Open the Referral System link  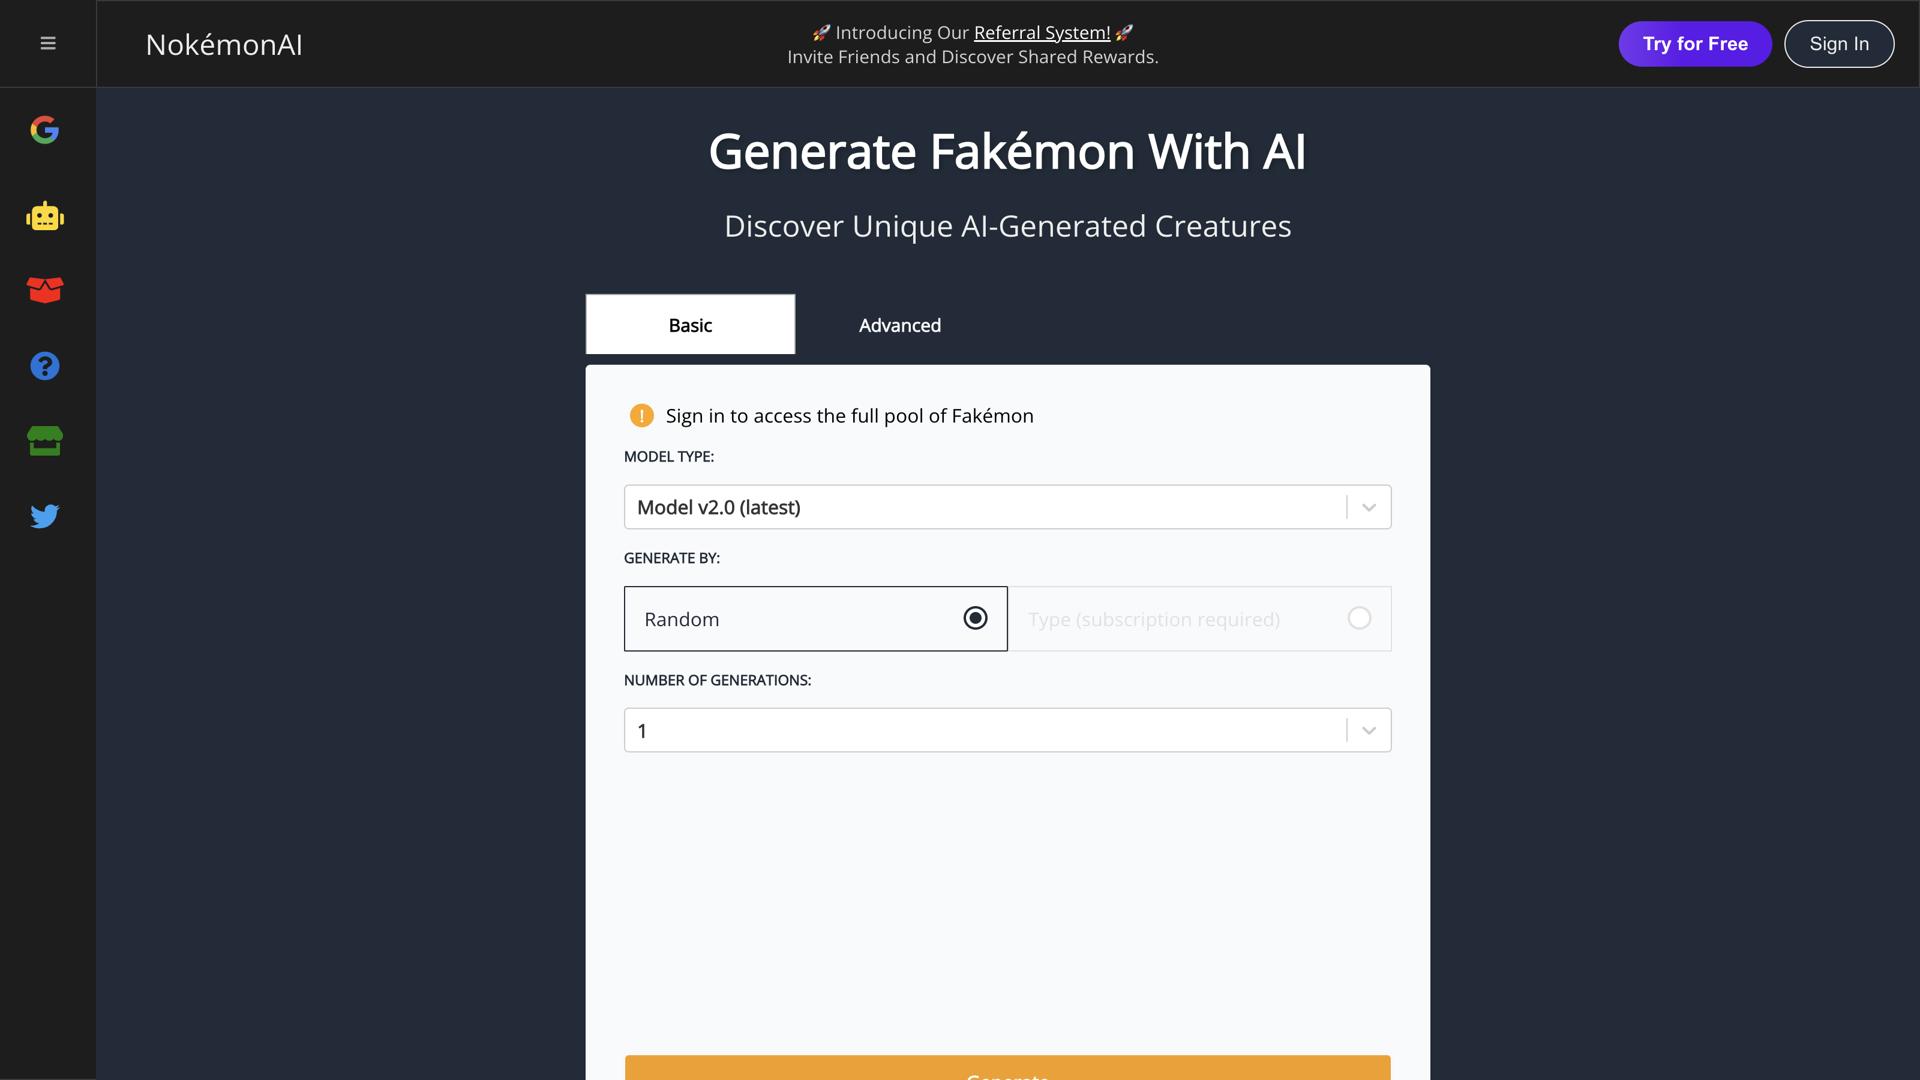(1041, 32)
